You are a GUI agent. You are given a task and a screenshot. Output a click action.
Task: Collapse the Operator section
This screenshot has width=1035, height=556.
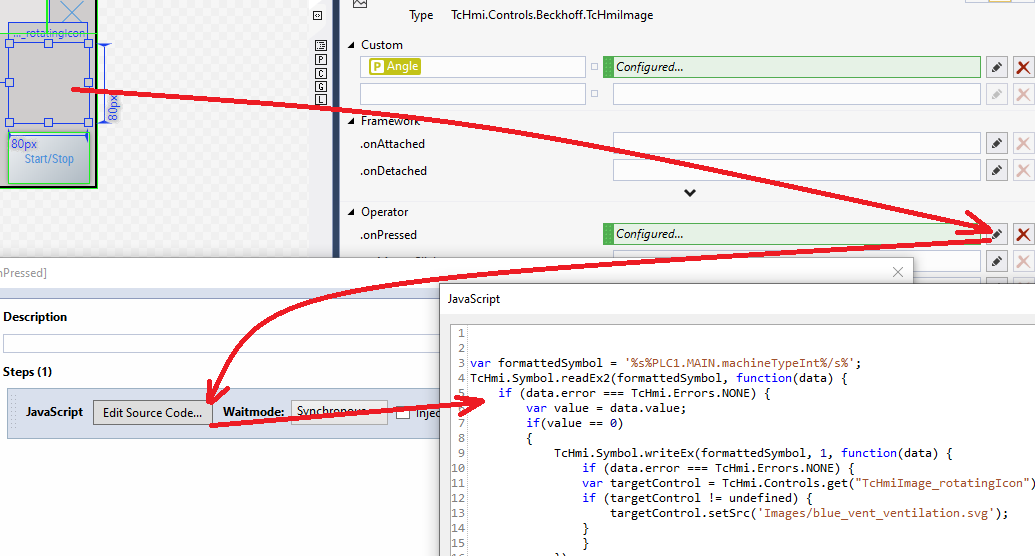tap(351, 212)
